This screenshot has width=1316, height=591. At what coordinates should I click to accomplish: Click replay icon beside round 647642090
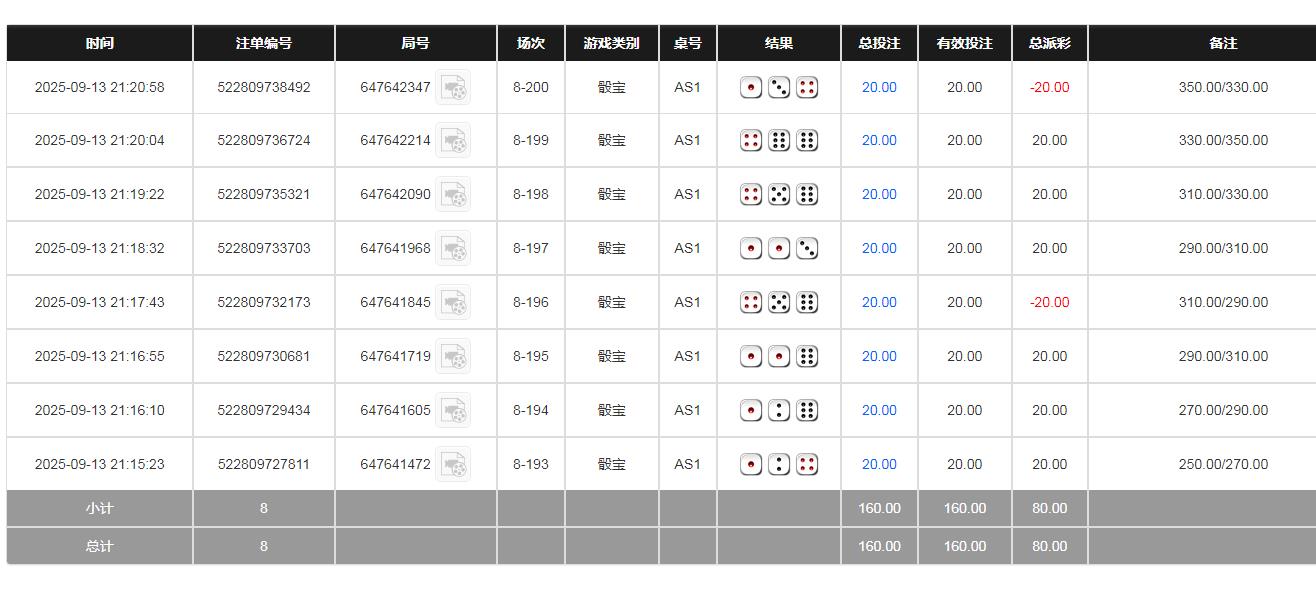coord(453,195)
